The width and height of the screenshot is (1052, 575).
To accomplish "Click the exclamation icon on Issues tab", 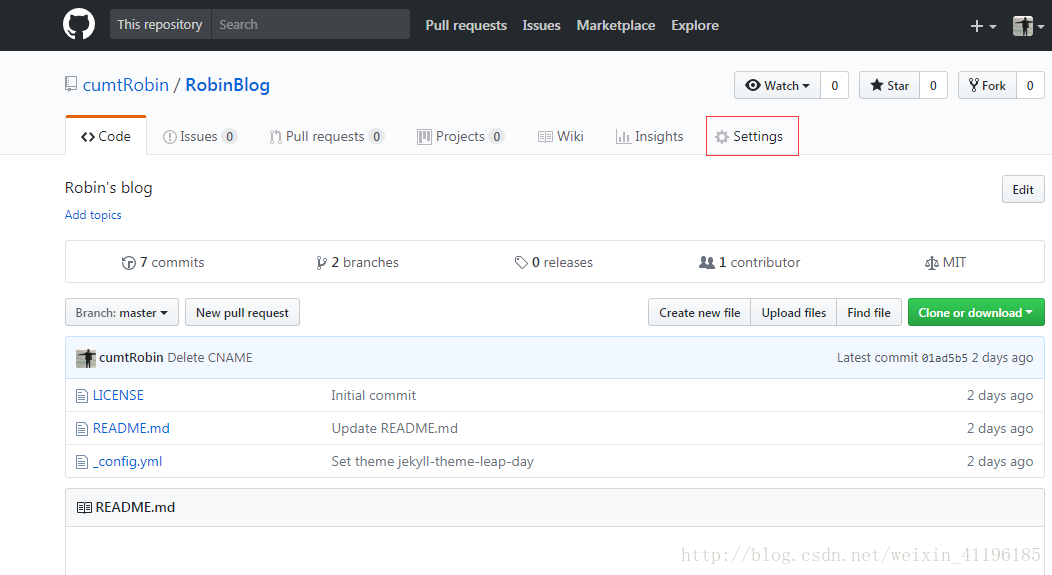I will 170,137.
